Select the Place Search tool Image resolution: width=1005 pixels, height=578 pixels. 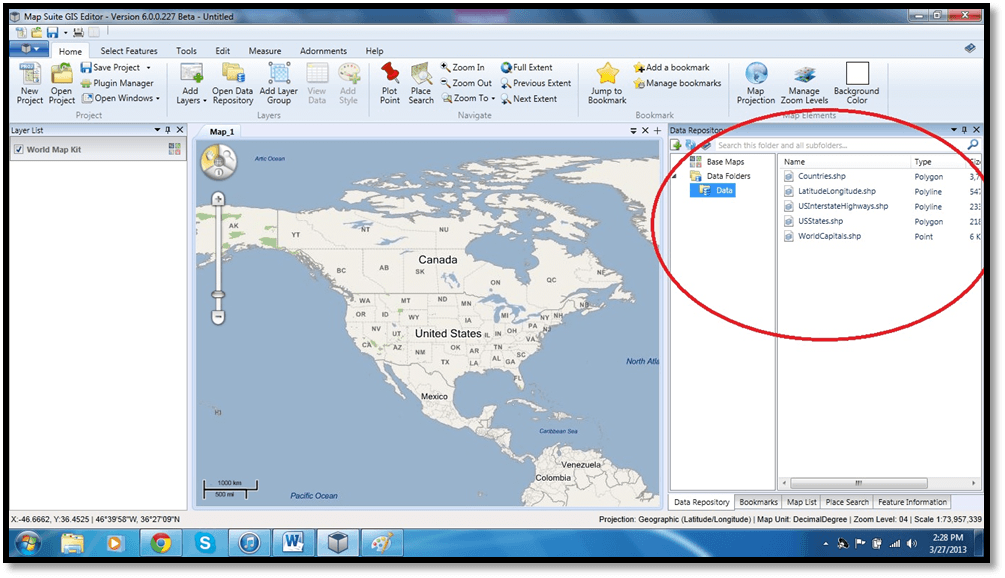(x=421, y=75)
